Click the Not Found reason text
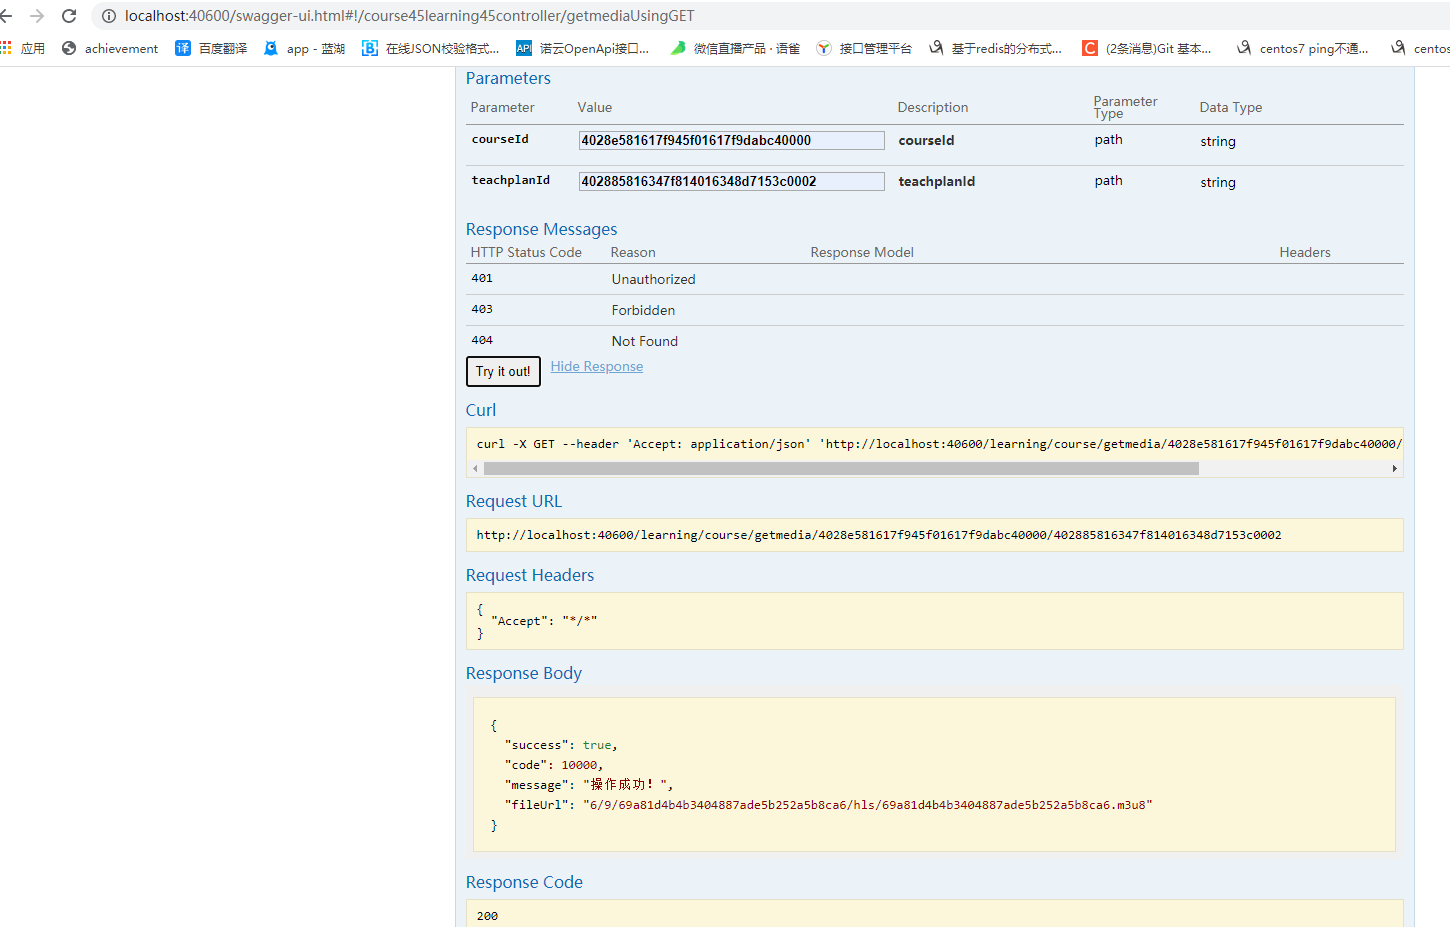 [645, 342]
